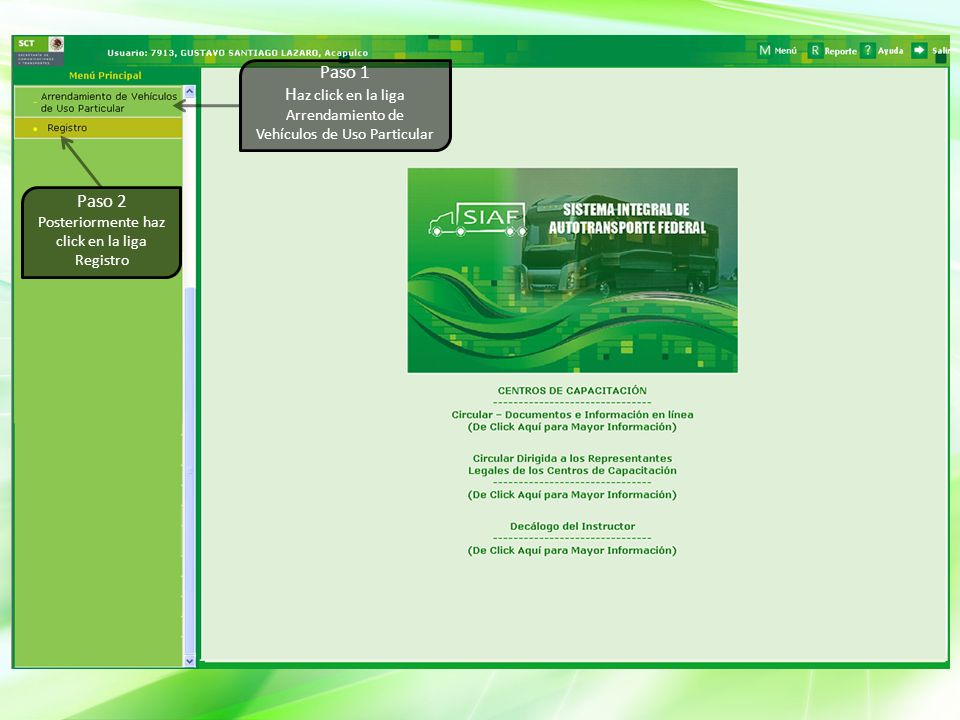The width and height of the screenshot is (960, 720).
Task: Click the Sistema Integral de Autotransporte banner image
Action: (x=572, y=270)
